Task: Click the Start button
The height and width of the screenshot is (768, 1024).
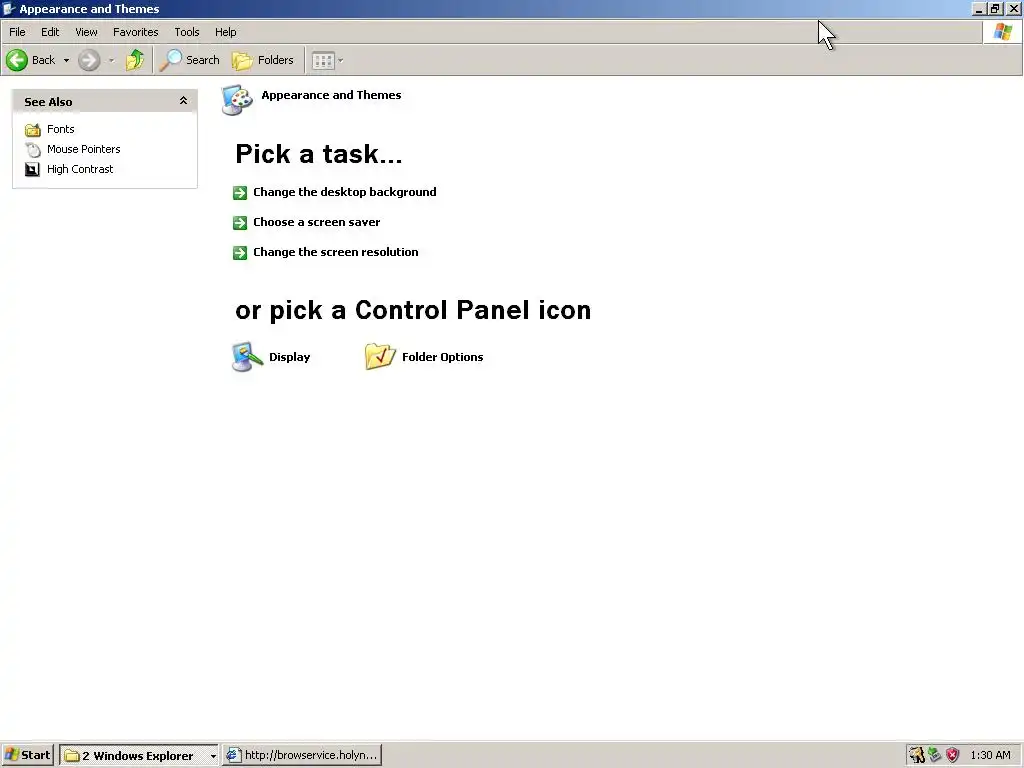Action: 27,755
